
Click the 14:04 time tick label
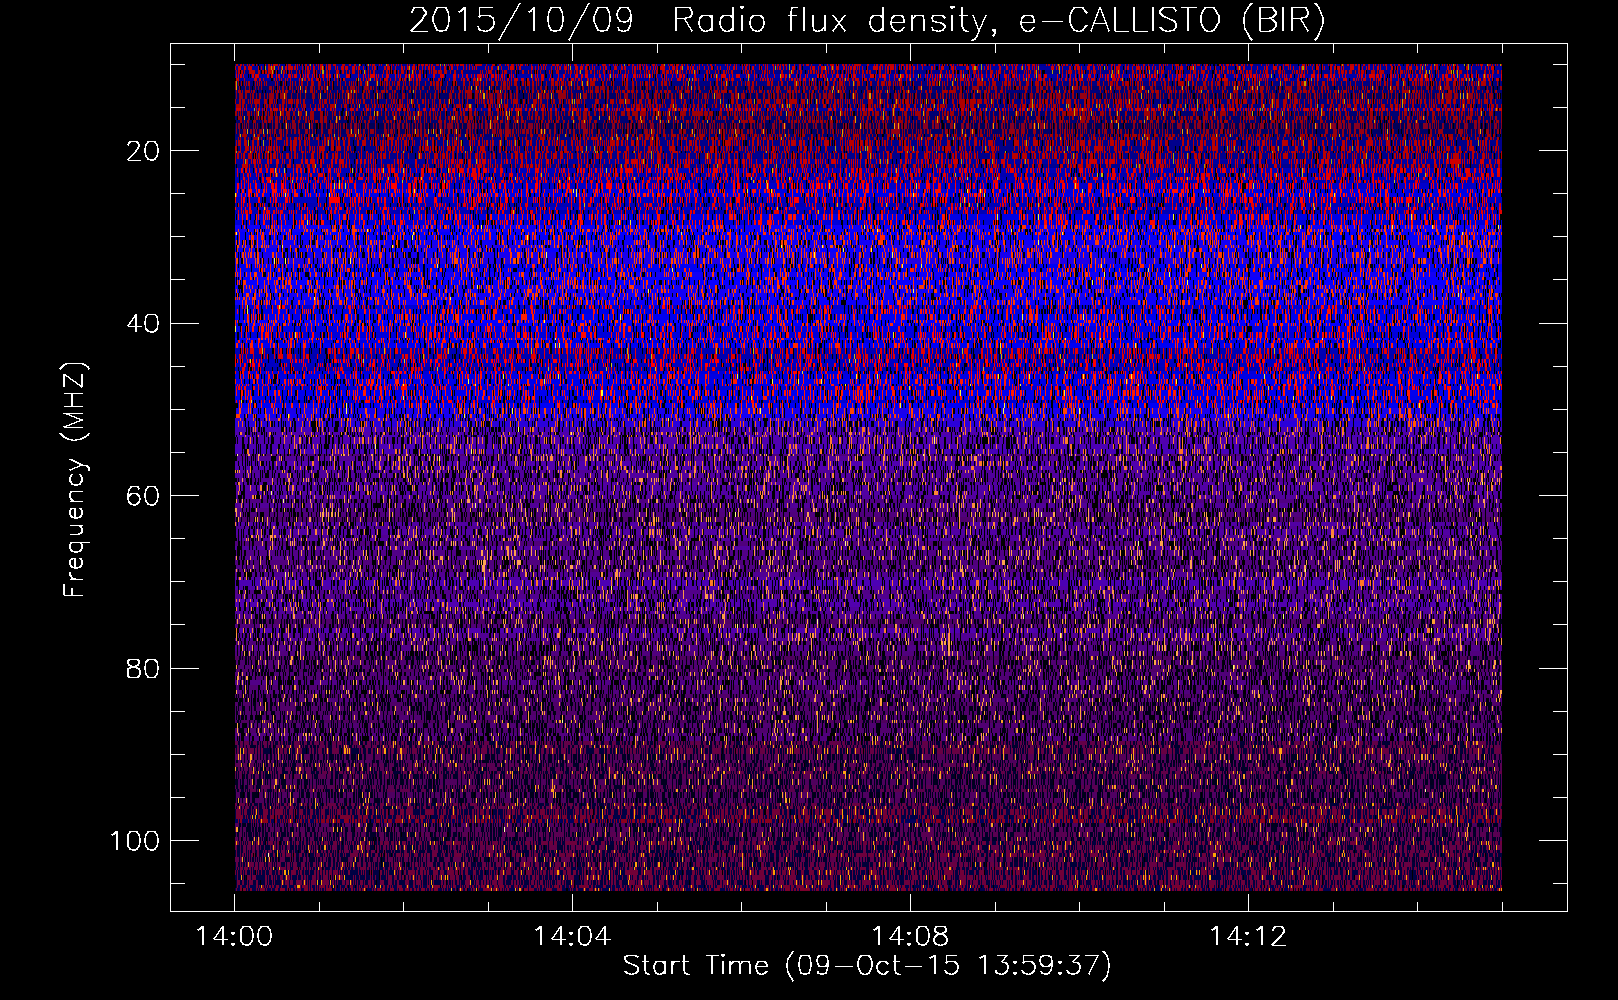571,937
